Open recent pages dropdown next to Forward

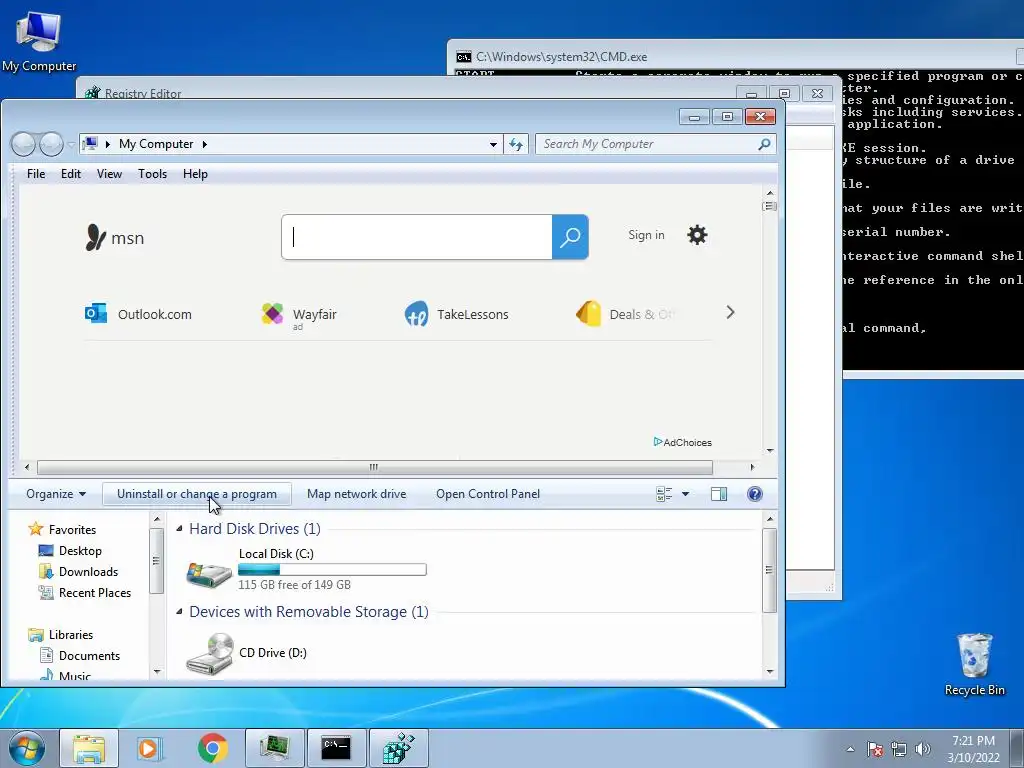(x=71, y=144)
